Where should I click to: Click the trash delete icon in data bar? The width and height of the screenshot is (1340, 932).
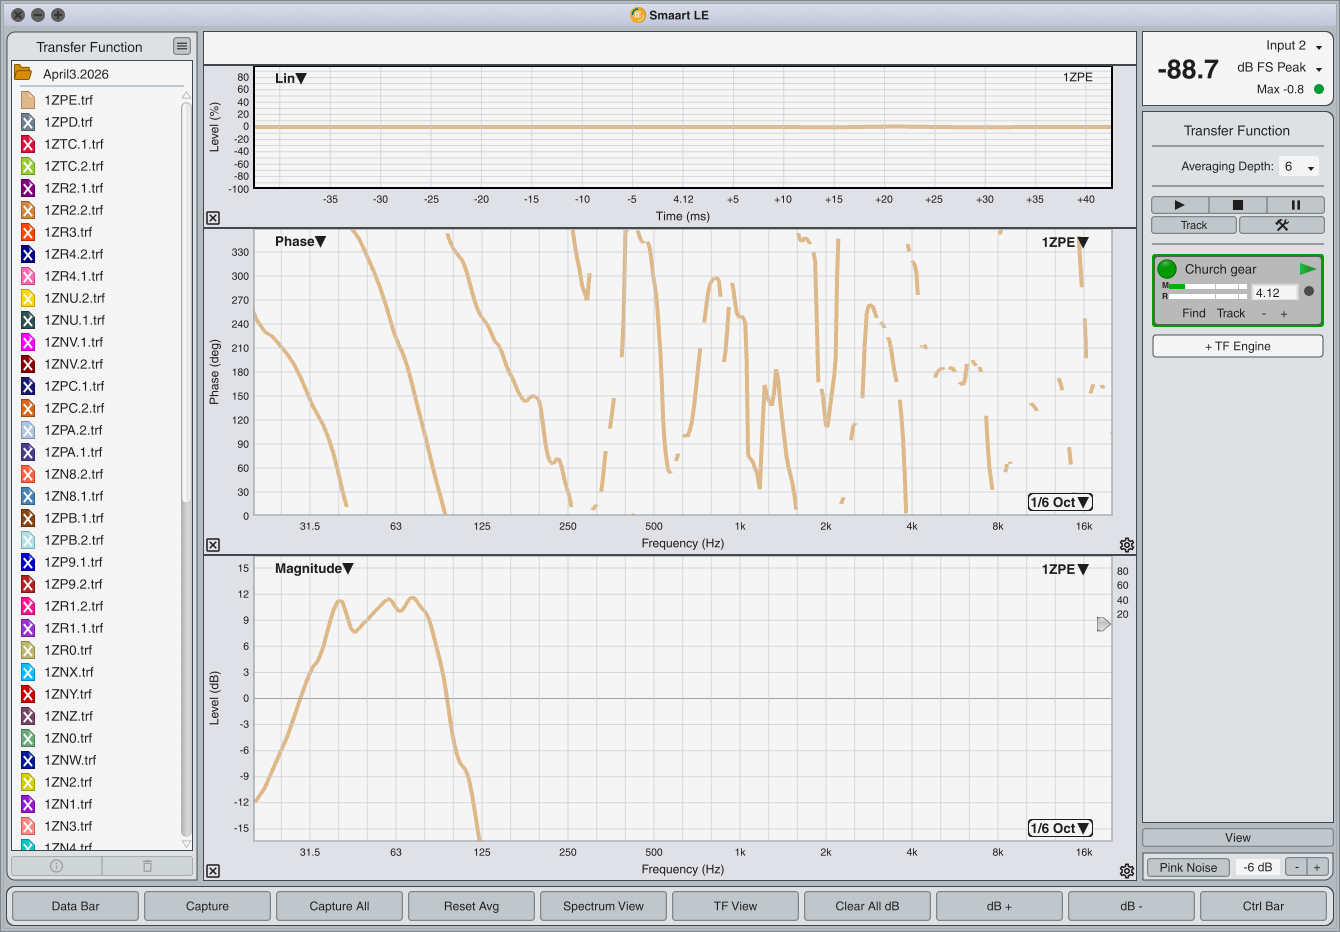[147, 866]
